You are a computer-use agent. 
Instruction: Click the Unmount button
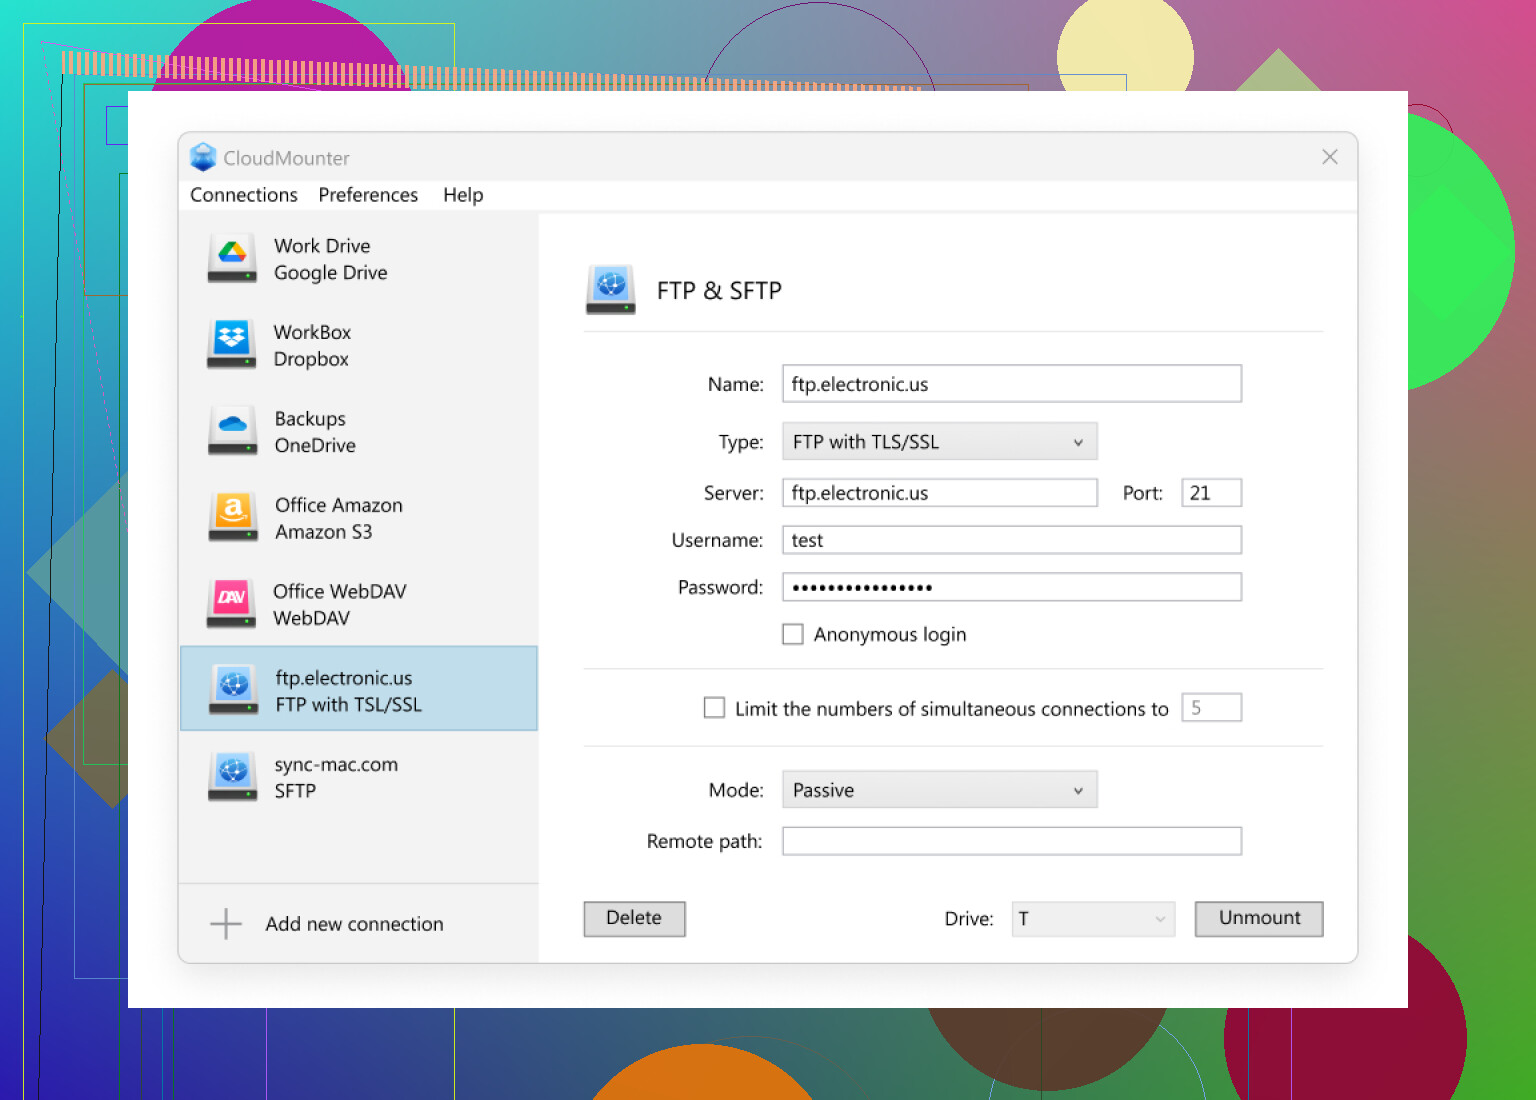tap(1258, 919)
